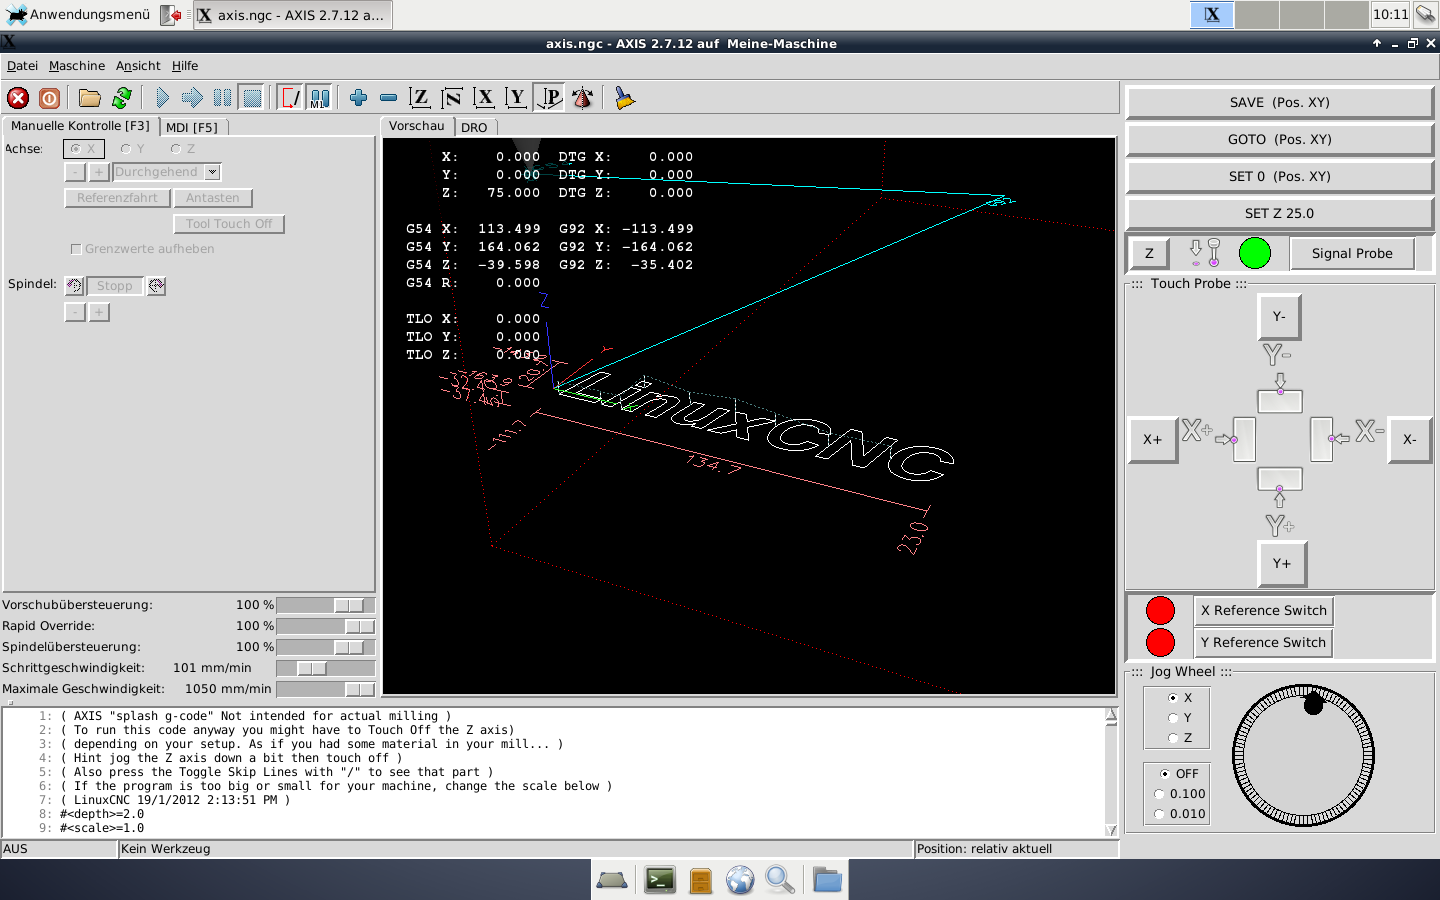Click the green probe indicator circle
Viewport: 1440px width, 900px height.
click(1255, 253)
